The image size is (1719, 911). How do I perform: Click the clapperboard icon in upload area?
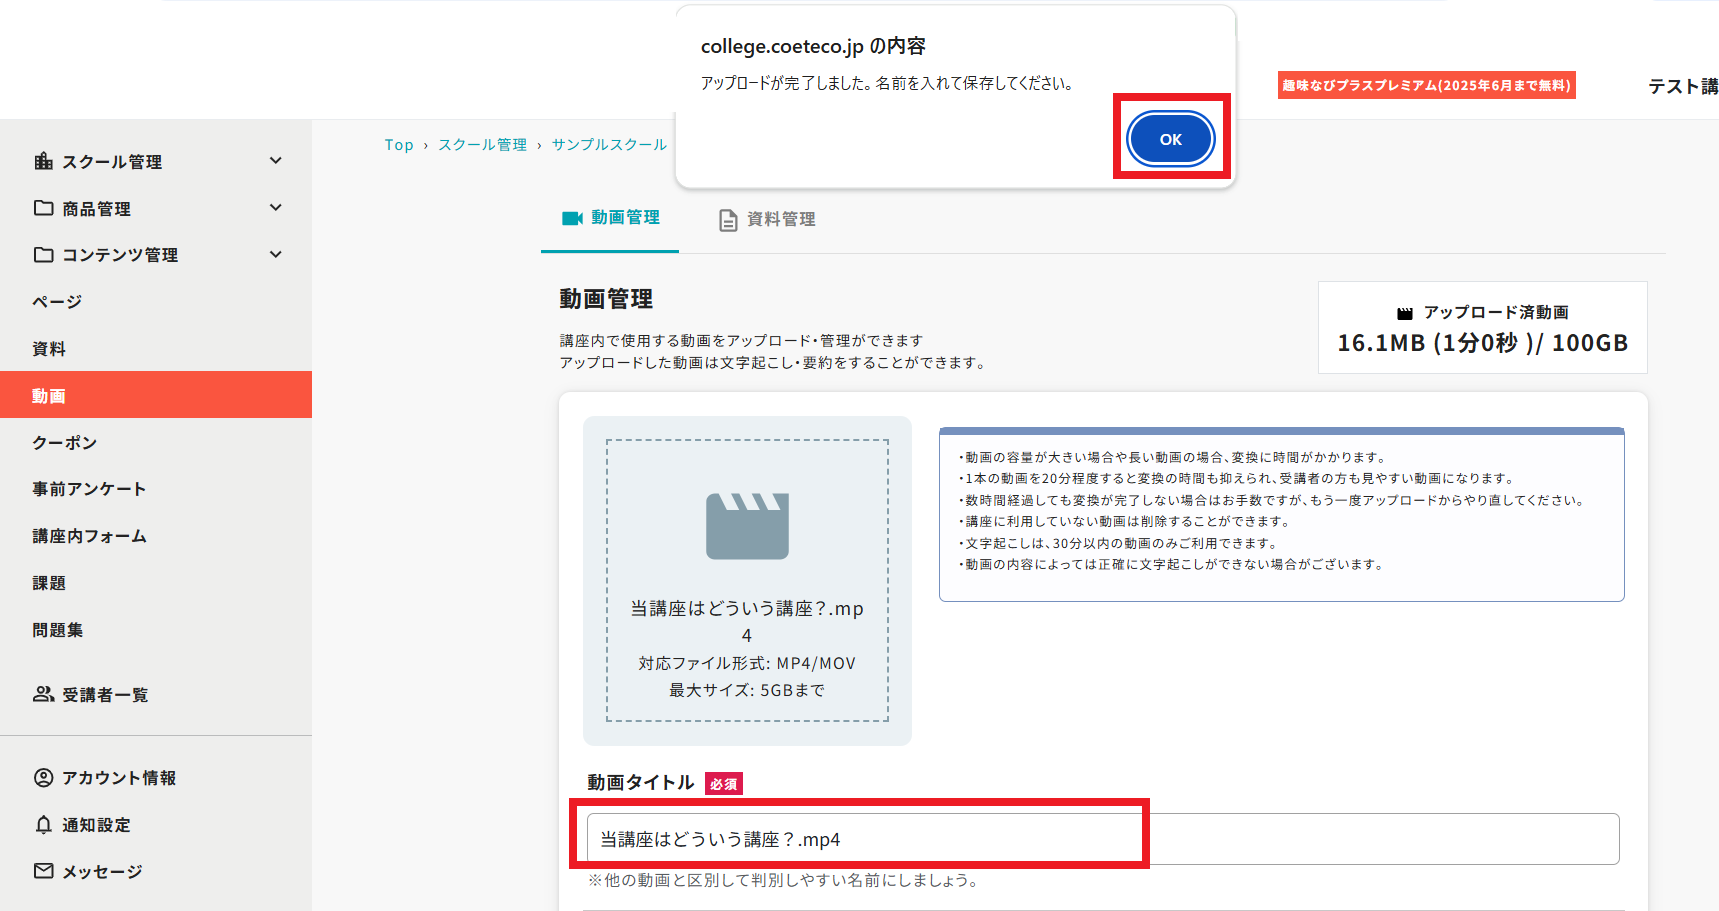(747, 526)
